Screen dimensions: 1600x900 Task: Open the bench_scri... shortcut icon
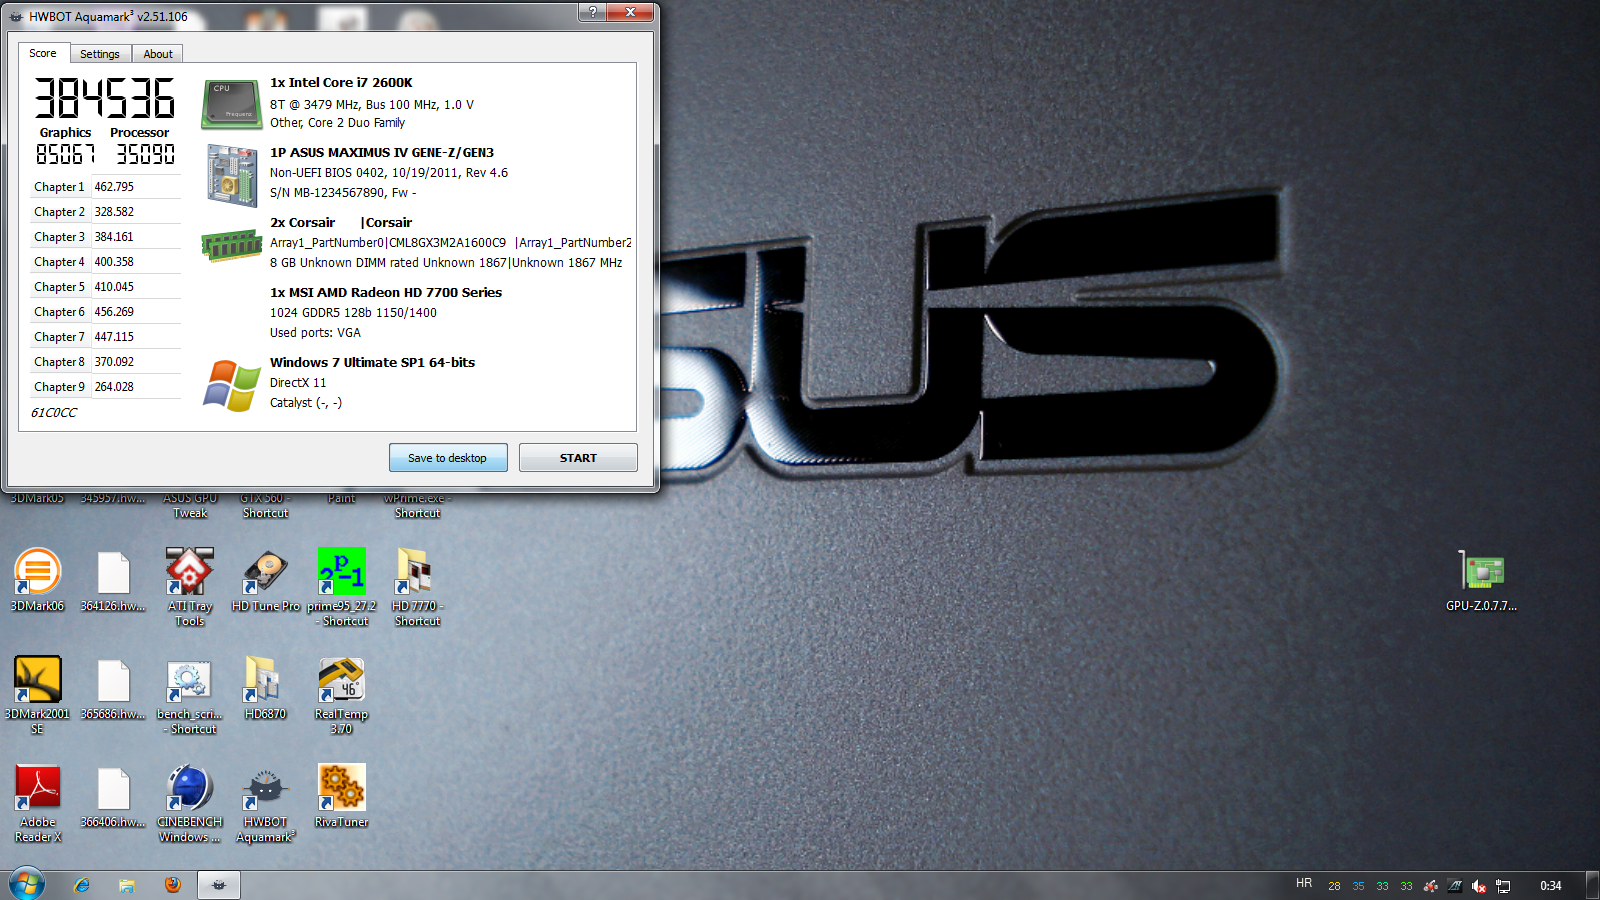190,695
